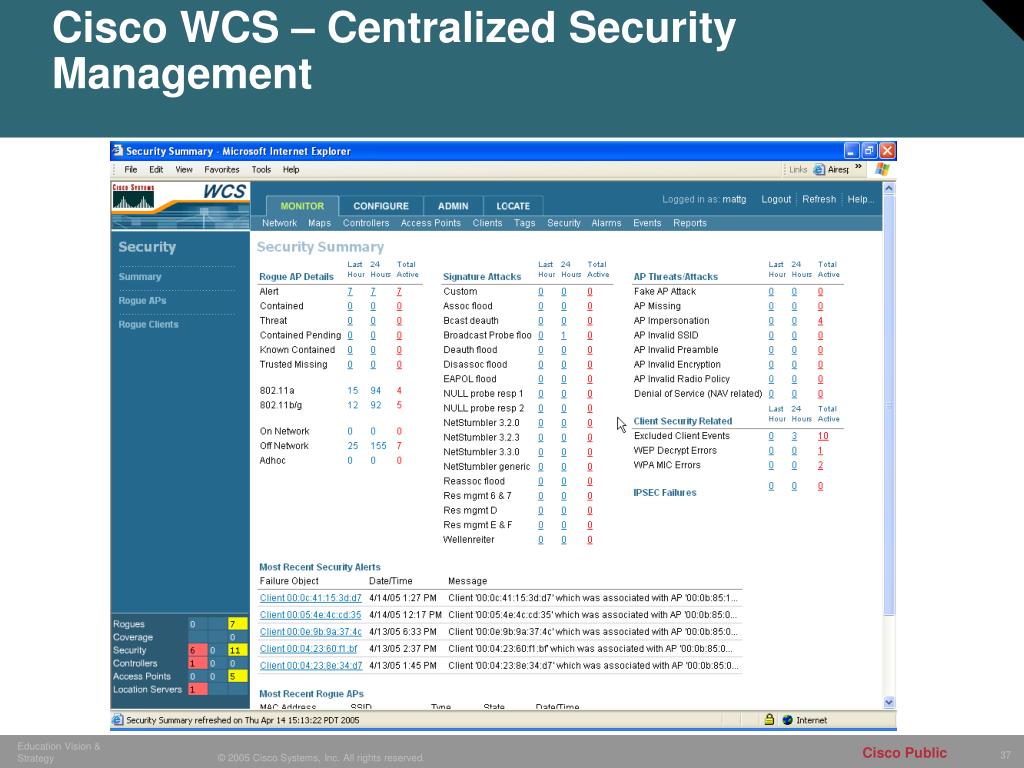Click the Cisco WCS logo banner
Image resolution: width=1024 pixels, height=768 pixels.
tap(180, 205)
